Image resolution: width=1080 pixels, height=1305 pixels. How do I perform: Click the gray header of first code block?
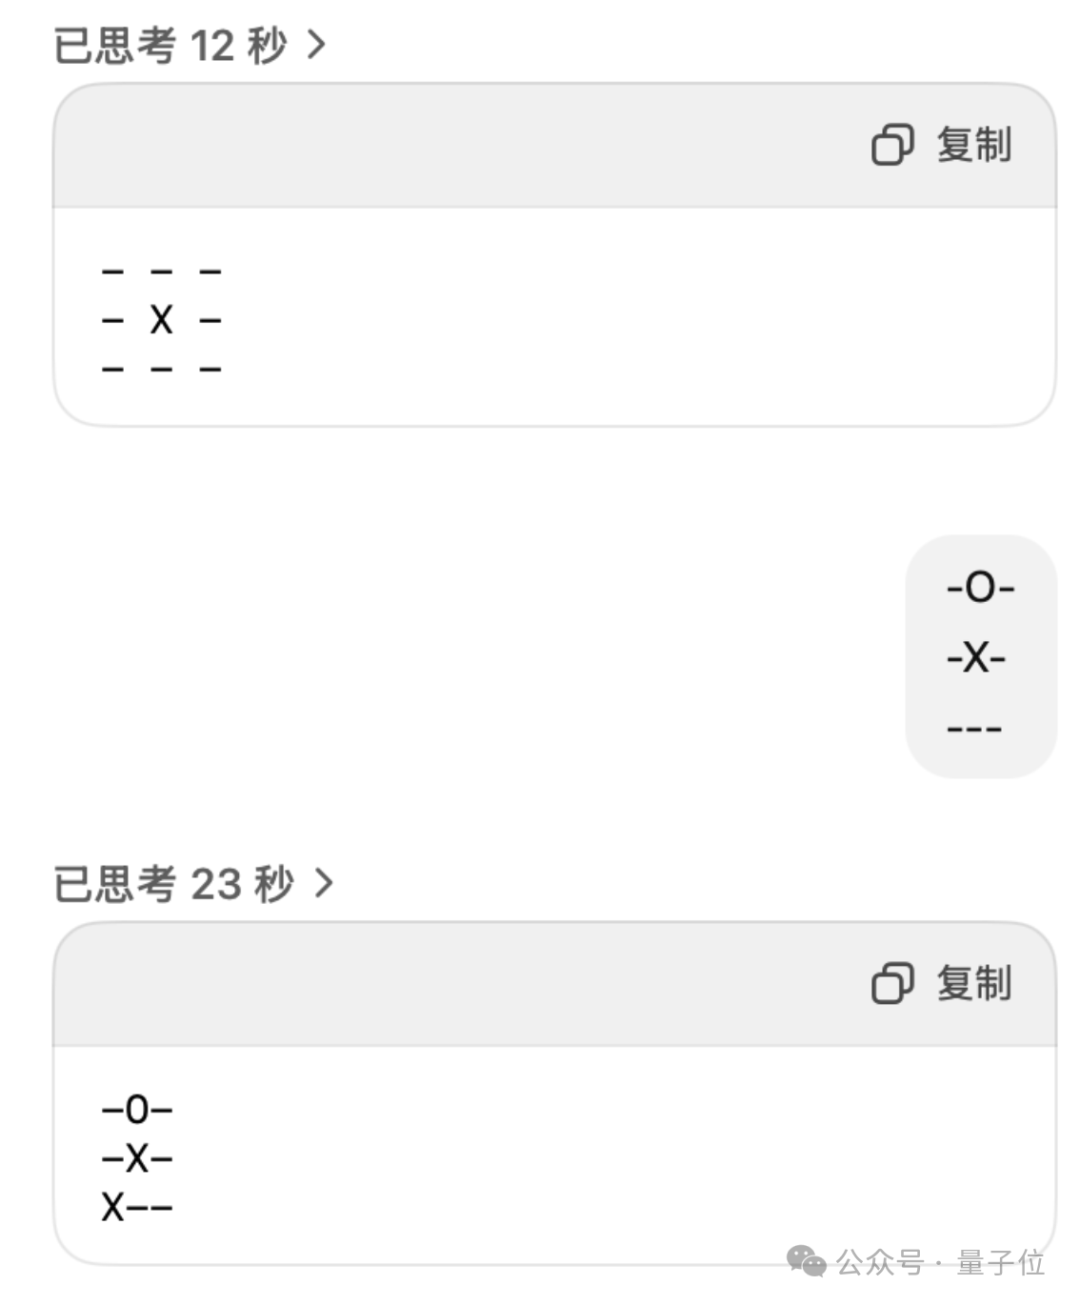(x=554, y=146)
